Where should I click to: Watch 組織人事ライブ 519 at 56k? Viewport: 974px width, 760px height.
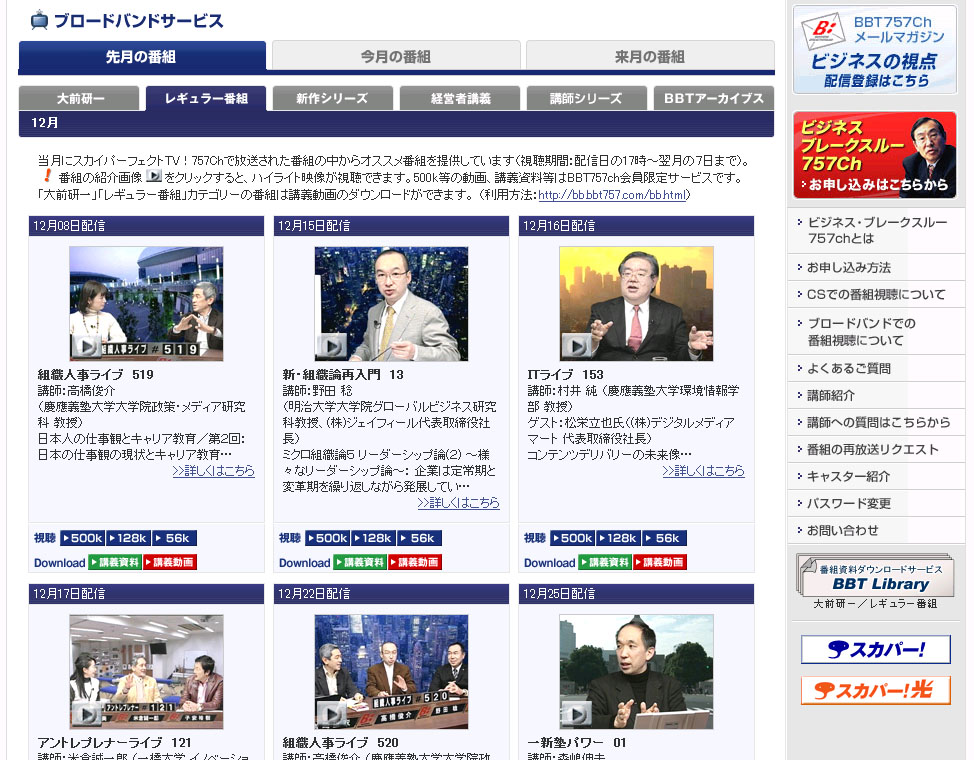[x=174, y=538]
